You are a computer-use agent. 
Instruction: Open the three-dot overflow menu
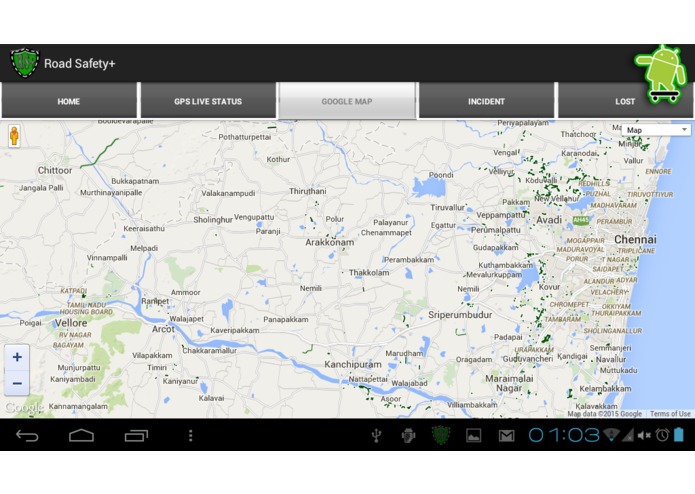tap(191, 436)
